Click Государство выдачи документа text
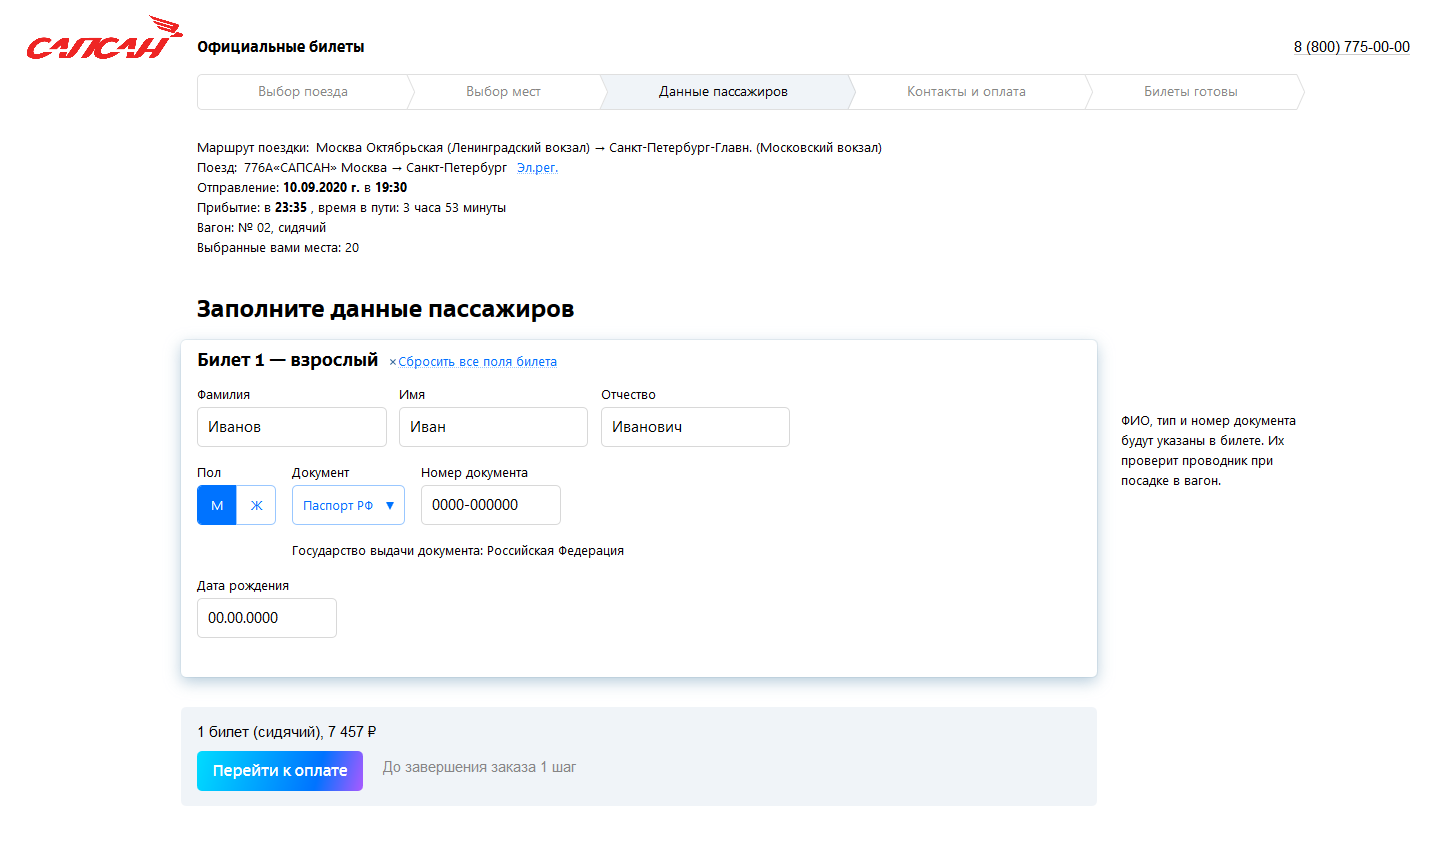Image resolution: width=1438 pixels, height=848 pixels. click(x=458, y=551)
